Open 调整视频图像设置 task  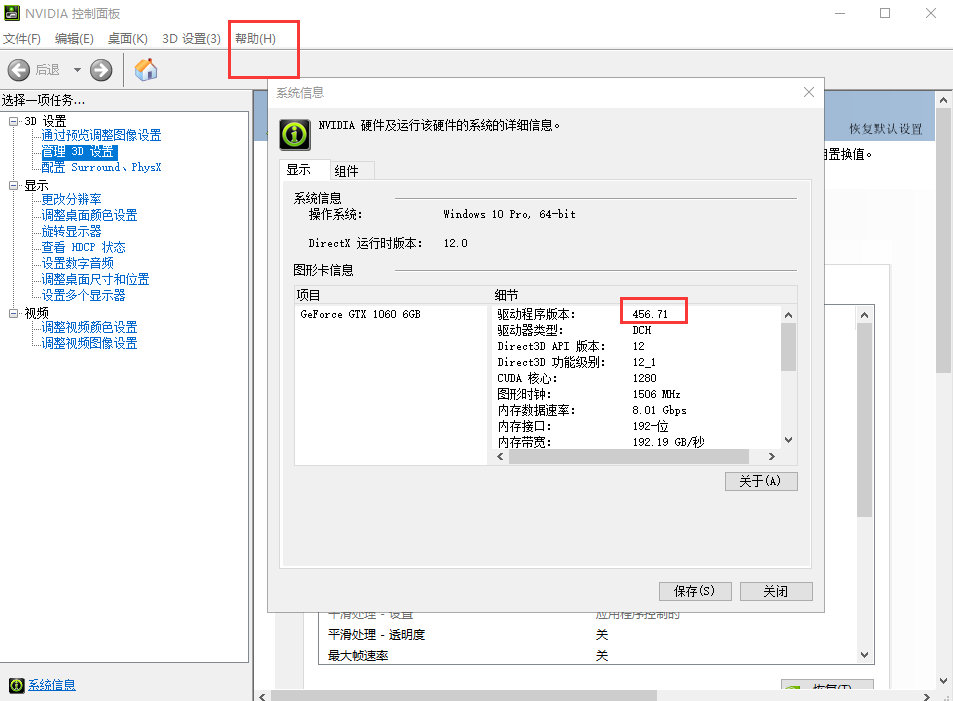(89, 344)
